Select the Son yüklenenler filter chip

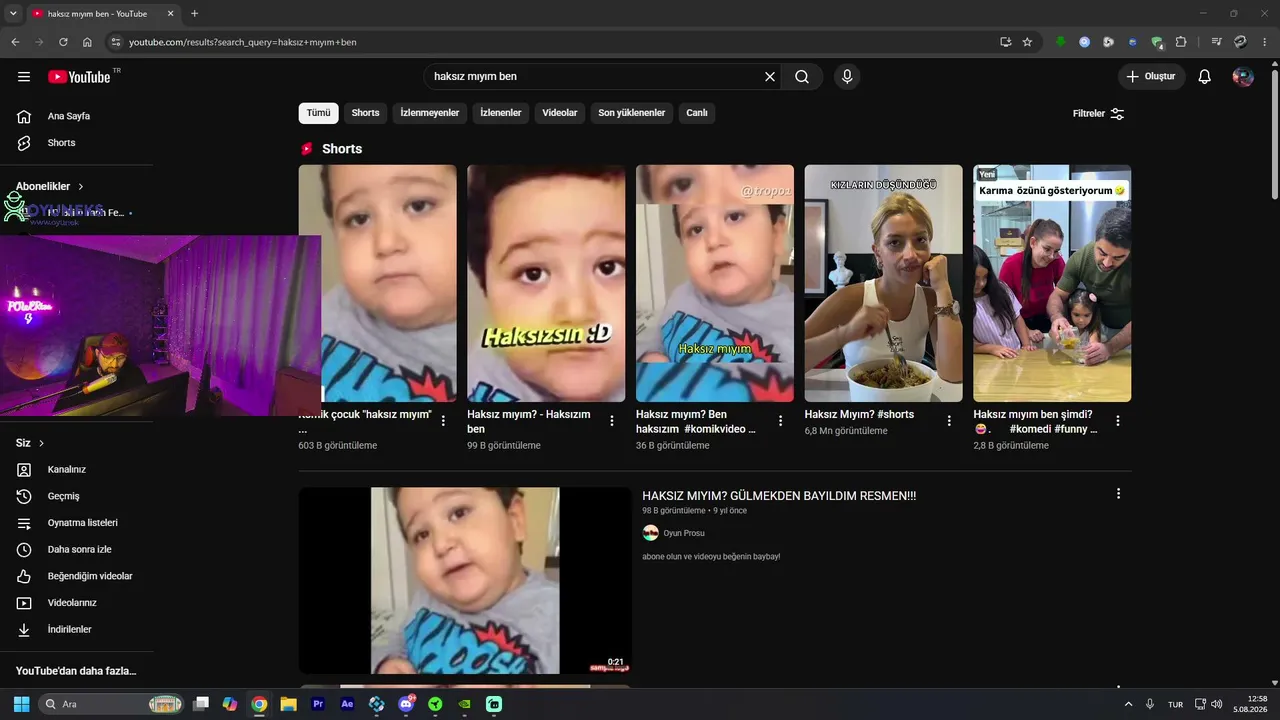632,113
